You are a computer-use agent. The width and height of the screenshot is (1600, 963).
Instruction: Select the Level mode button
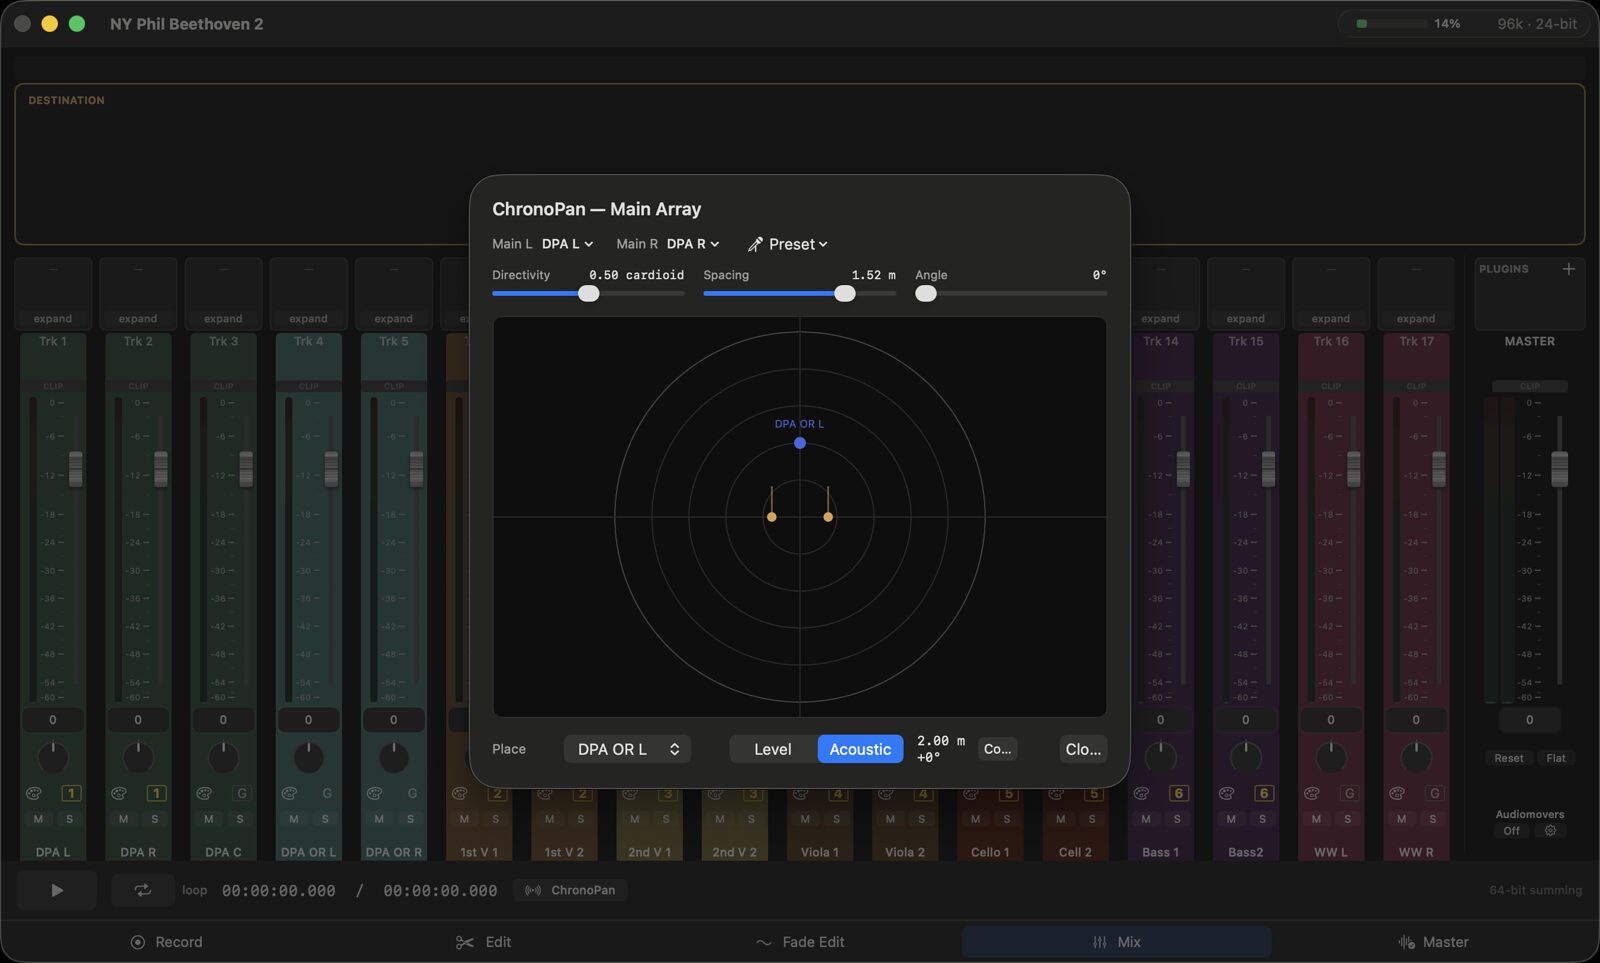pos(773,749)
